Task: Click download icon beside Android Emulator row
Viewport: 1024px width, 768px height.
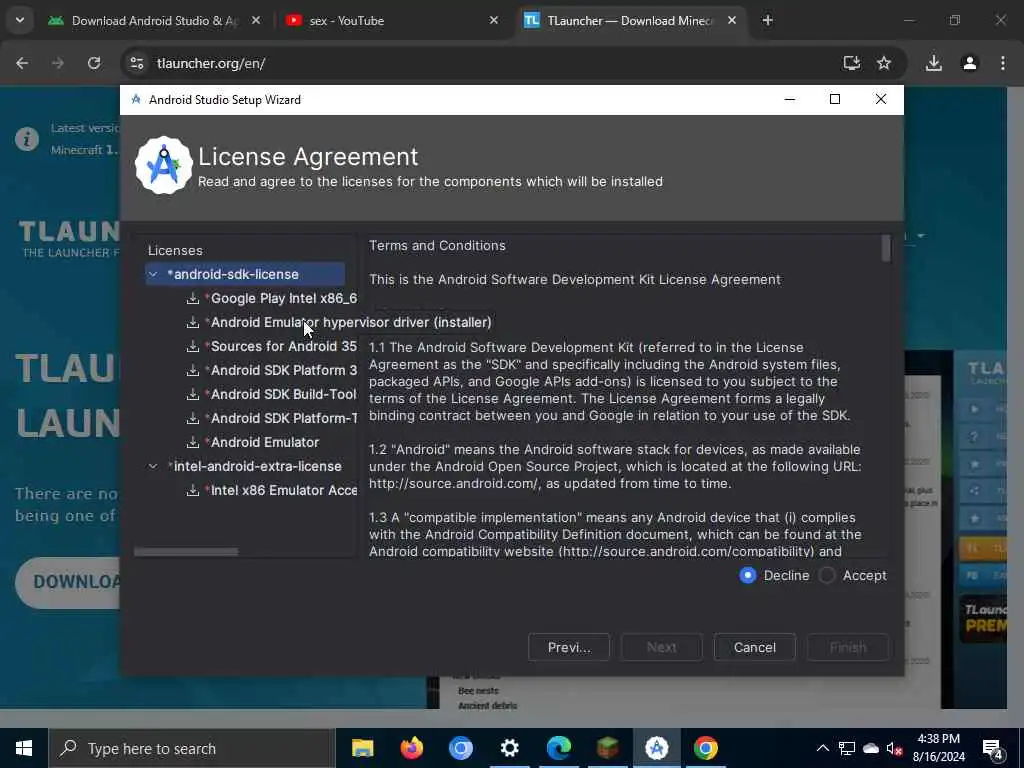Action: coord(193,442)
